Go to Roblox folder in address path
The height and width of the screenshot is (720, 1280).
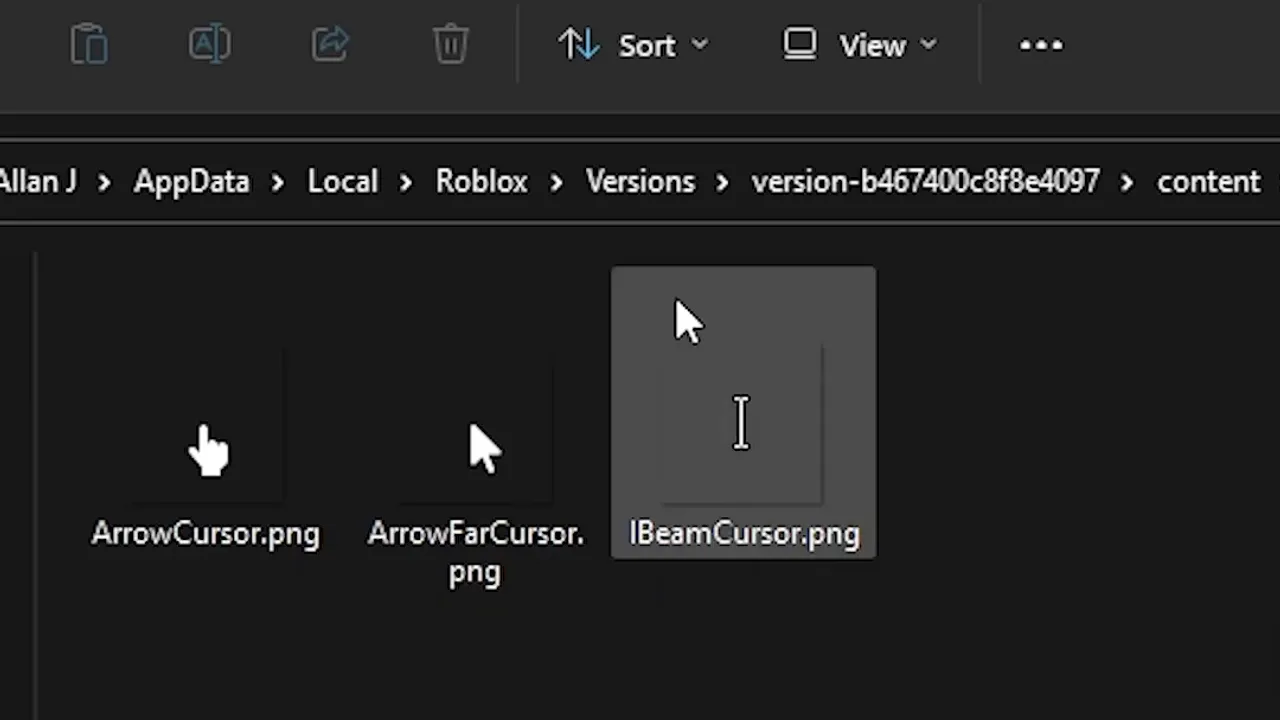tap(481, 182)
